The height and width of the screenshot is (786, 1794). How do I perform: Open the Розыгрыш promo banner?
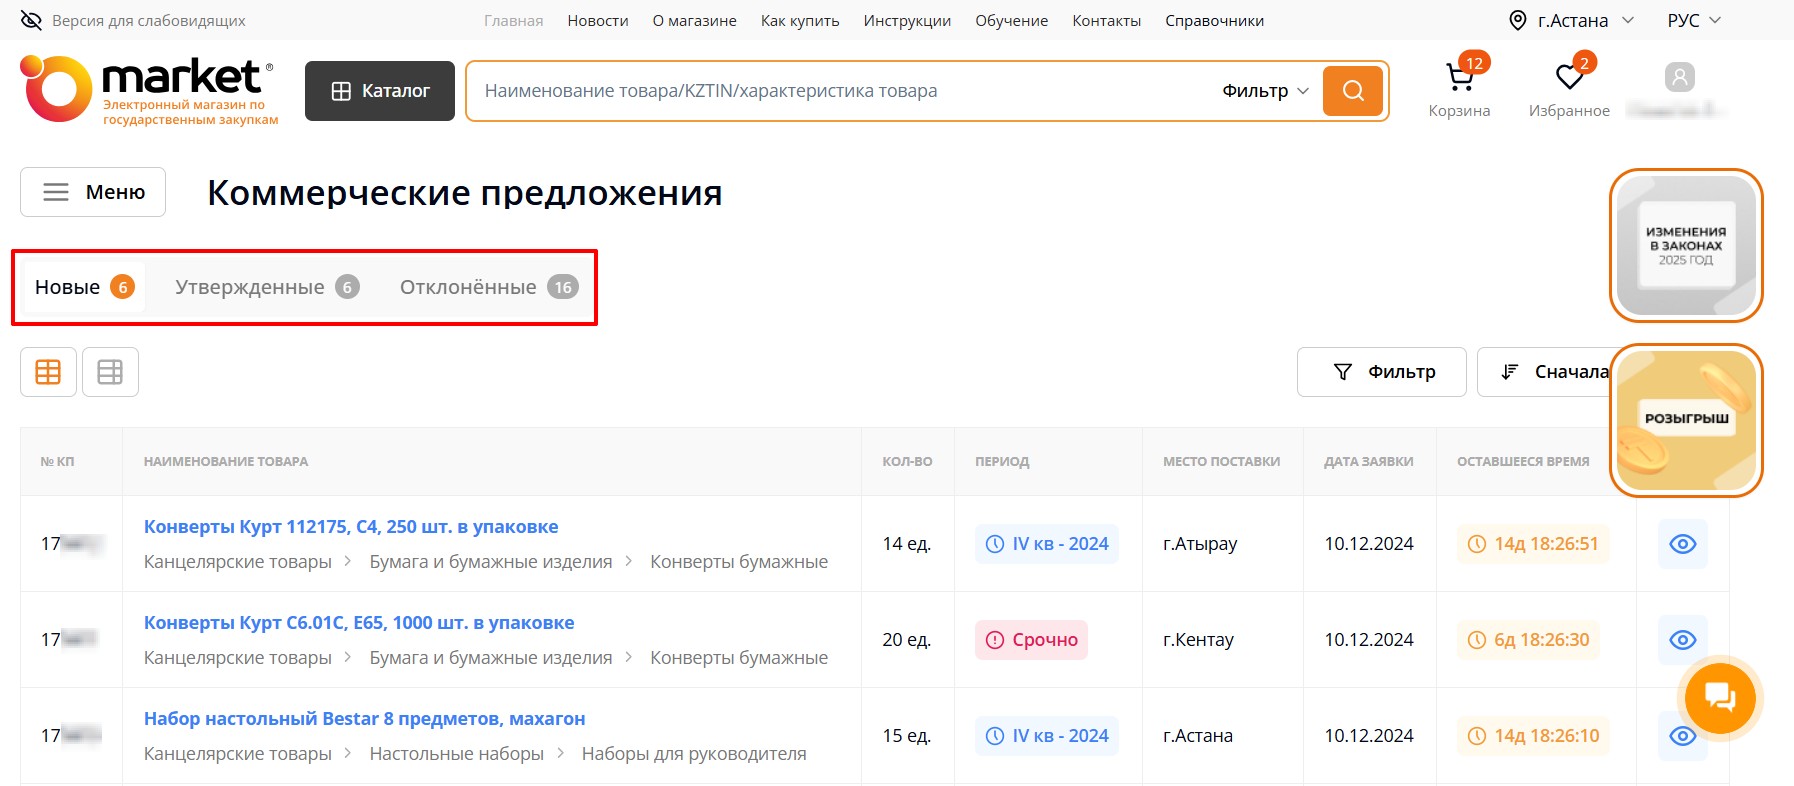click(1685, 420)
